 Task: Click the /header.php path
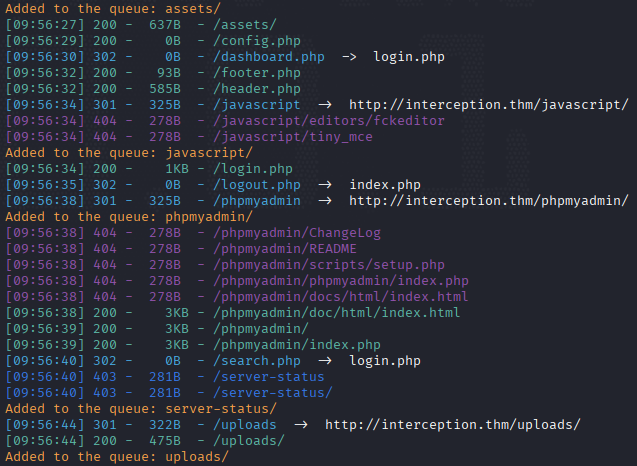(x=257, y=89)
